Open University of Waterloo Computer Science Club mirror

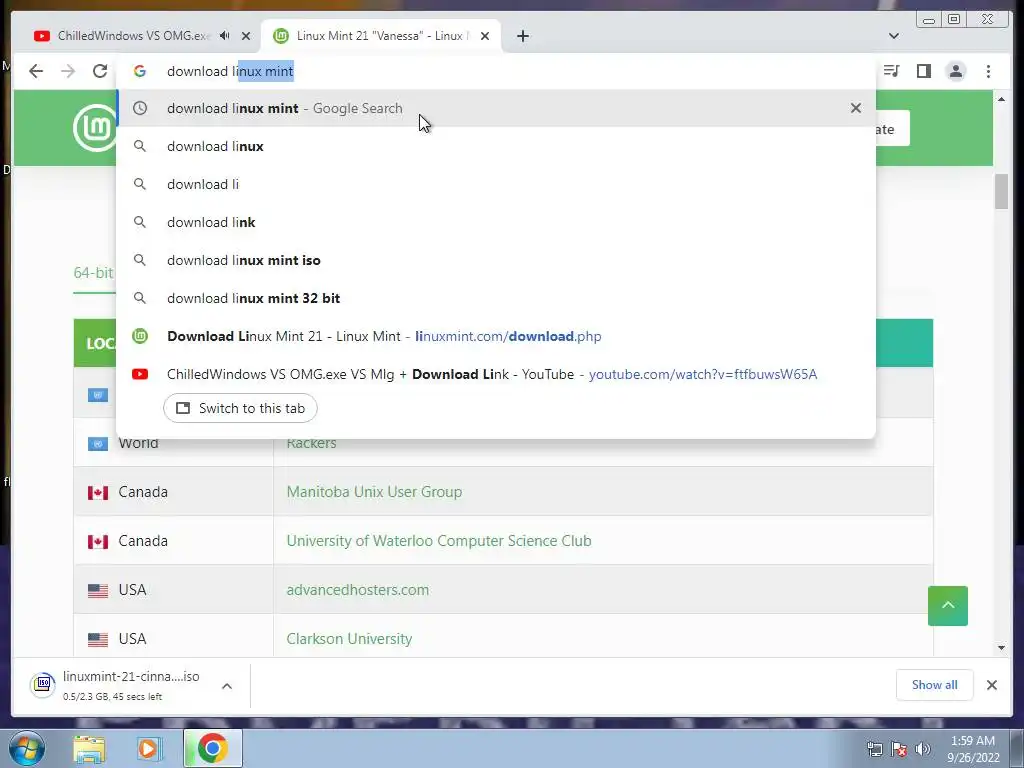(439, 541)
